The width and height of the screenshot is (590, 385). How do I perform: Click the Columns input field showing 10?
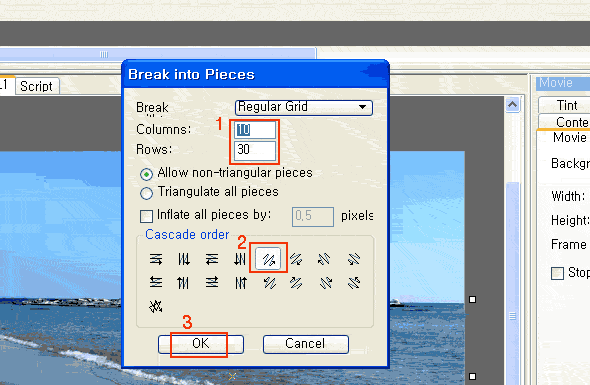click(255, 130)
